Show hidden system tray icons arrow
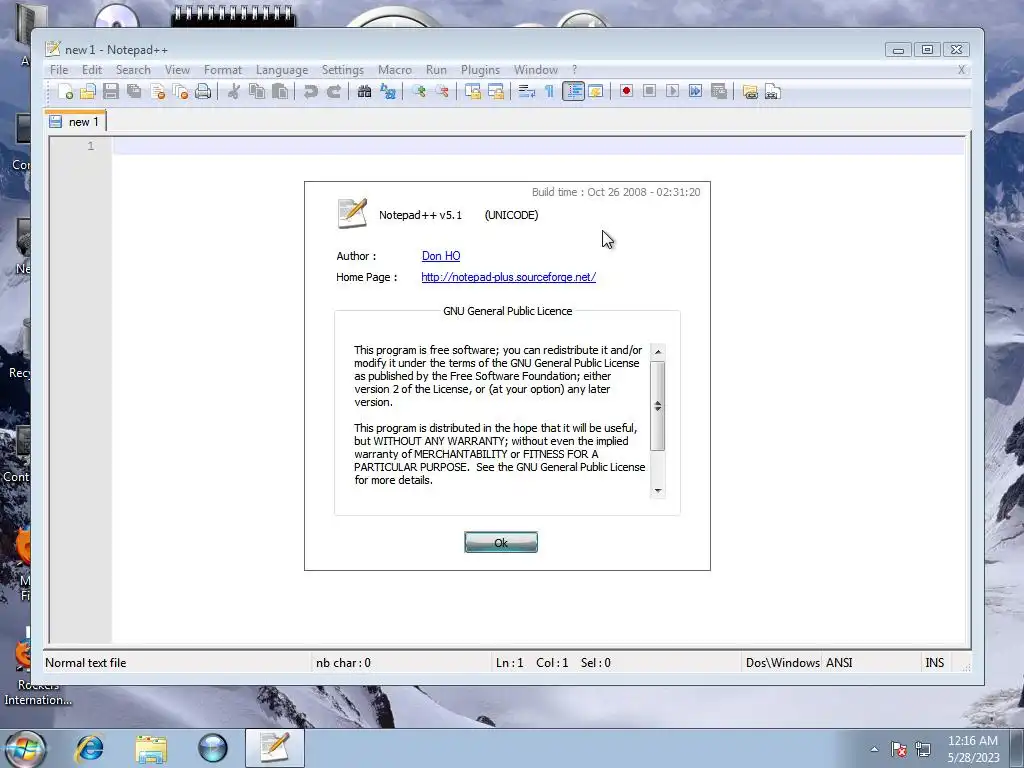 (874, 749)
